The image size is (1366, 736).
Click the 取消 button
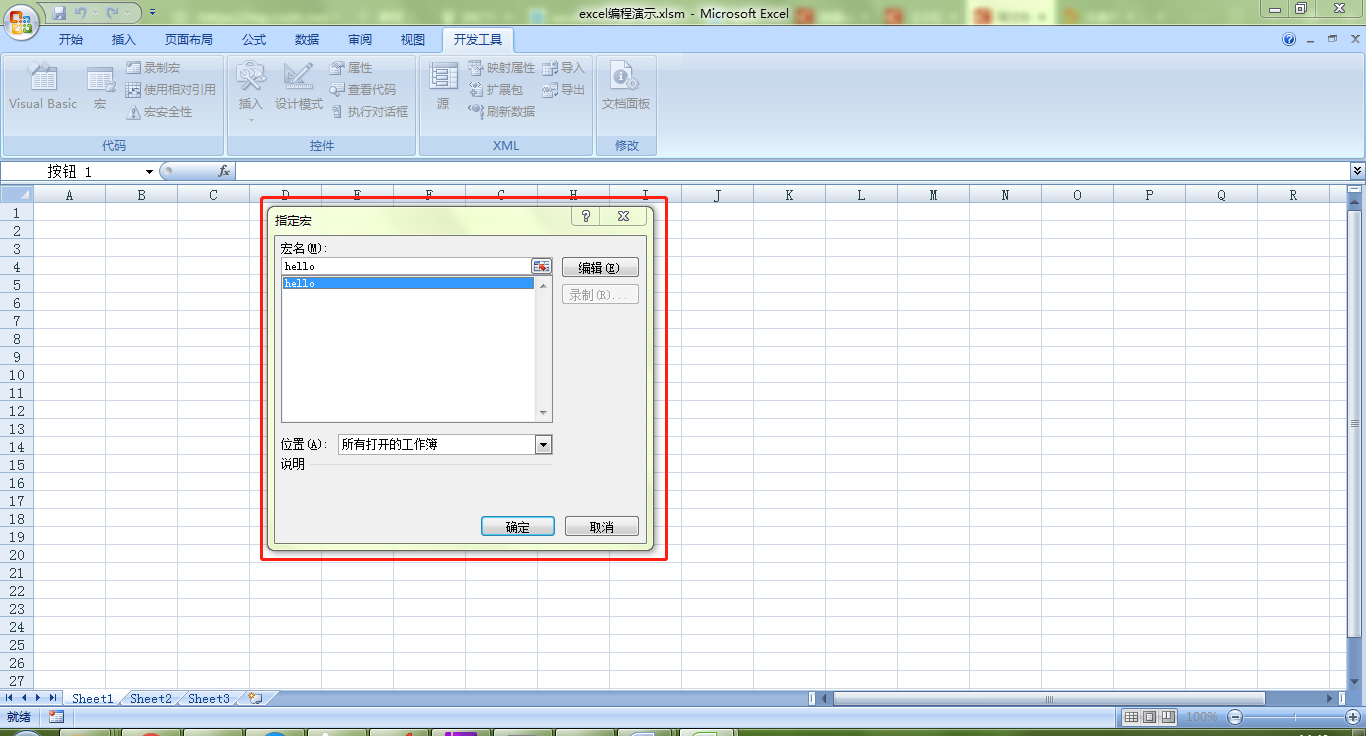click(602, 527)
